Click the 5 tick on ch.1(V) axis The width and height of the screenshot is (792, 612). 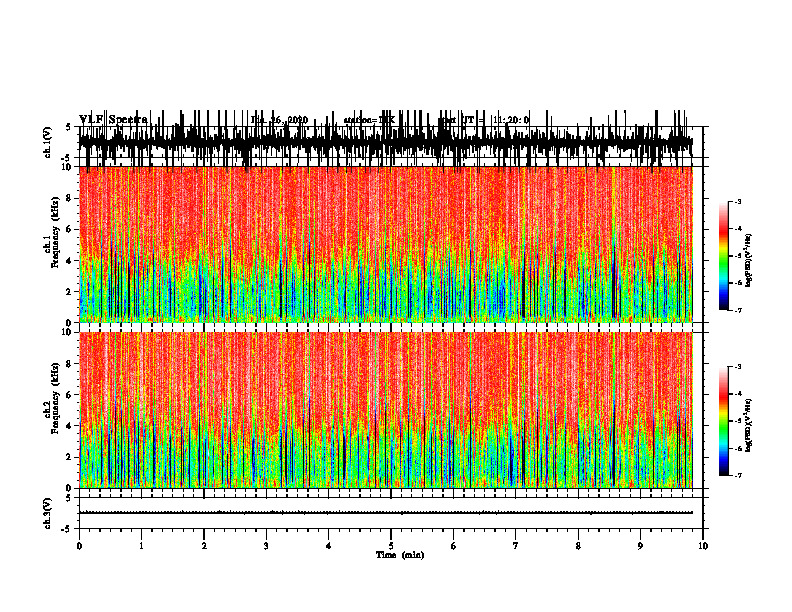pyautogui.click(x=69, y=127)
